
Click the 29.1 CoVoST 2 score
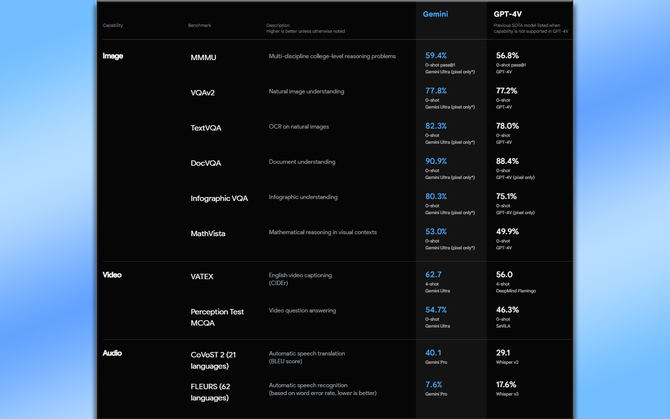pos(503,353)
